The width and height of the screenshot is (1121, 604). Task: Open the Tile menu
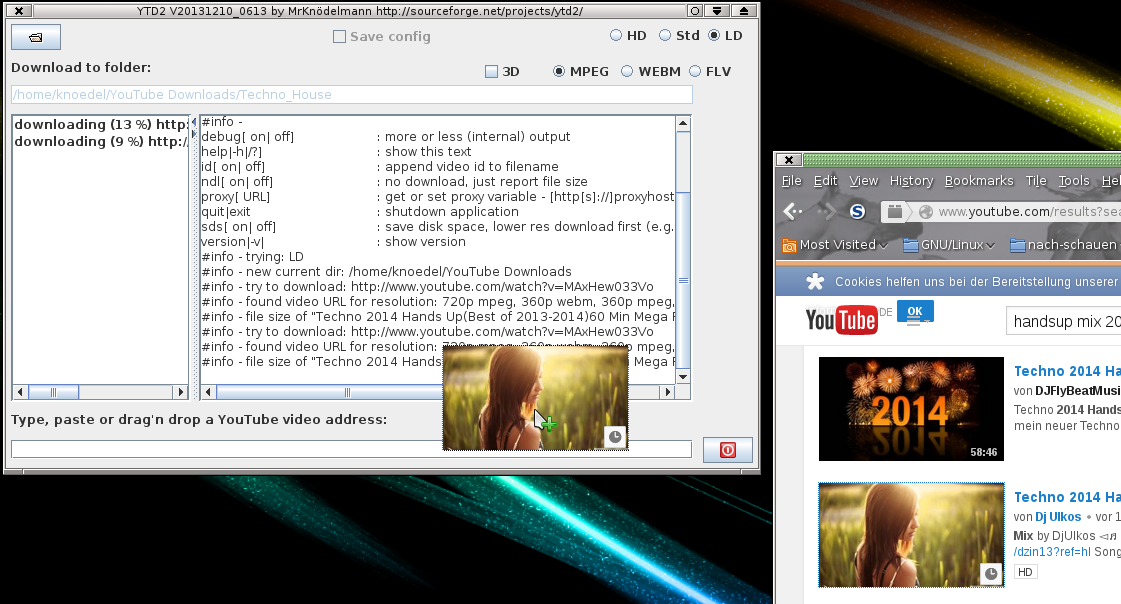(1036, 181)
